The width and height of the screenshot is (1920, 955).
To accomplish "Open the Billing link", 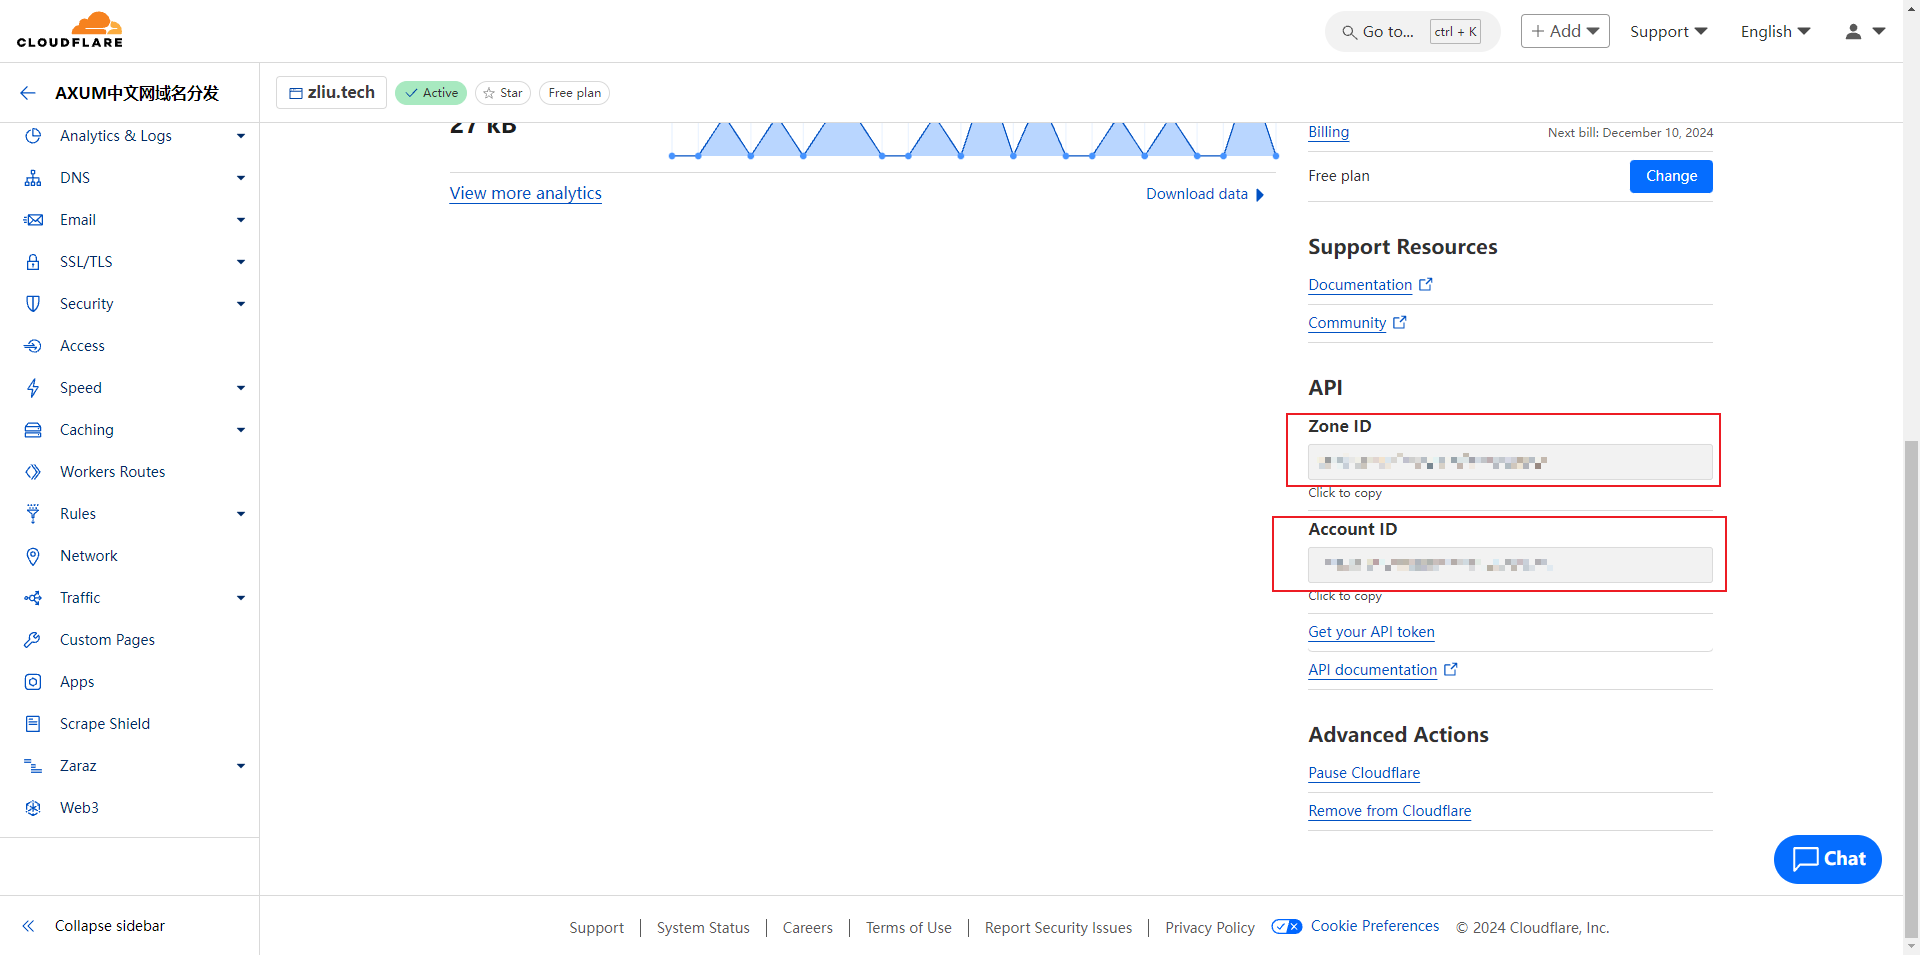I will 1328,132.
